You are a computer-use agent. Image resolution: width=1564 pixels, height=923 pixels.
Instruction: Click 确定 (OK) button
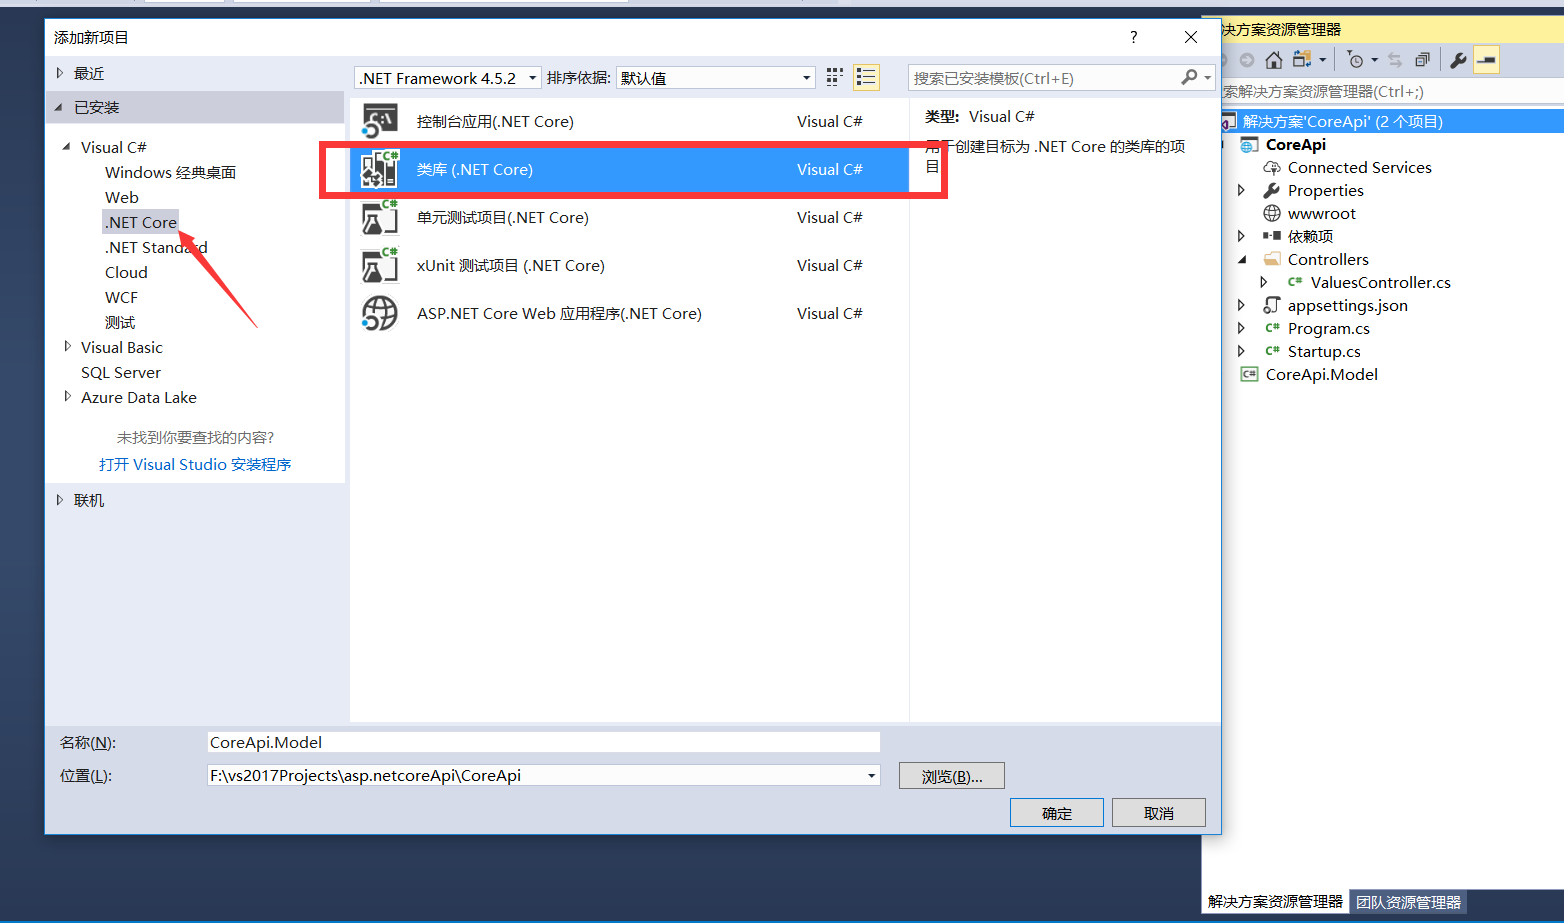point(1057,813)
